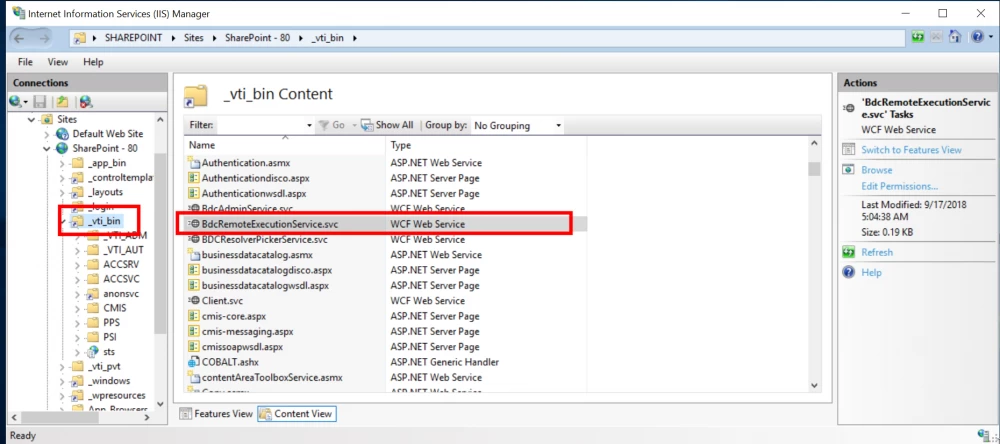
Task: Click the green refresh icon in the address bar
Action: (x=918, y=37)
